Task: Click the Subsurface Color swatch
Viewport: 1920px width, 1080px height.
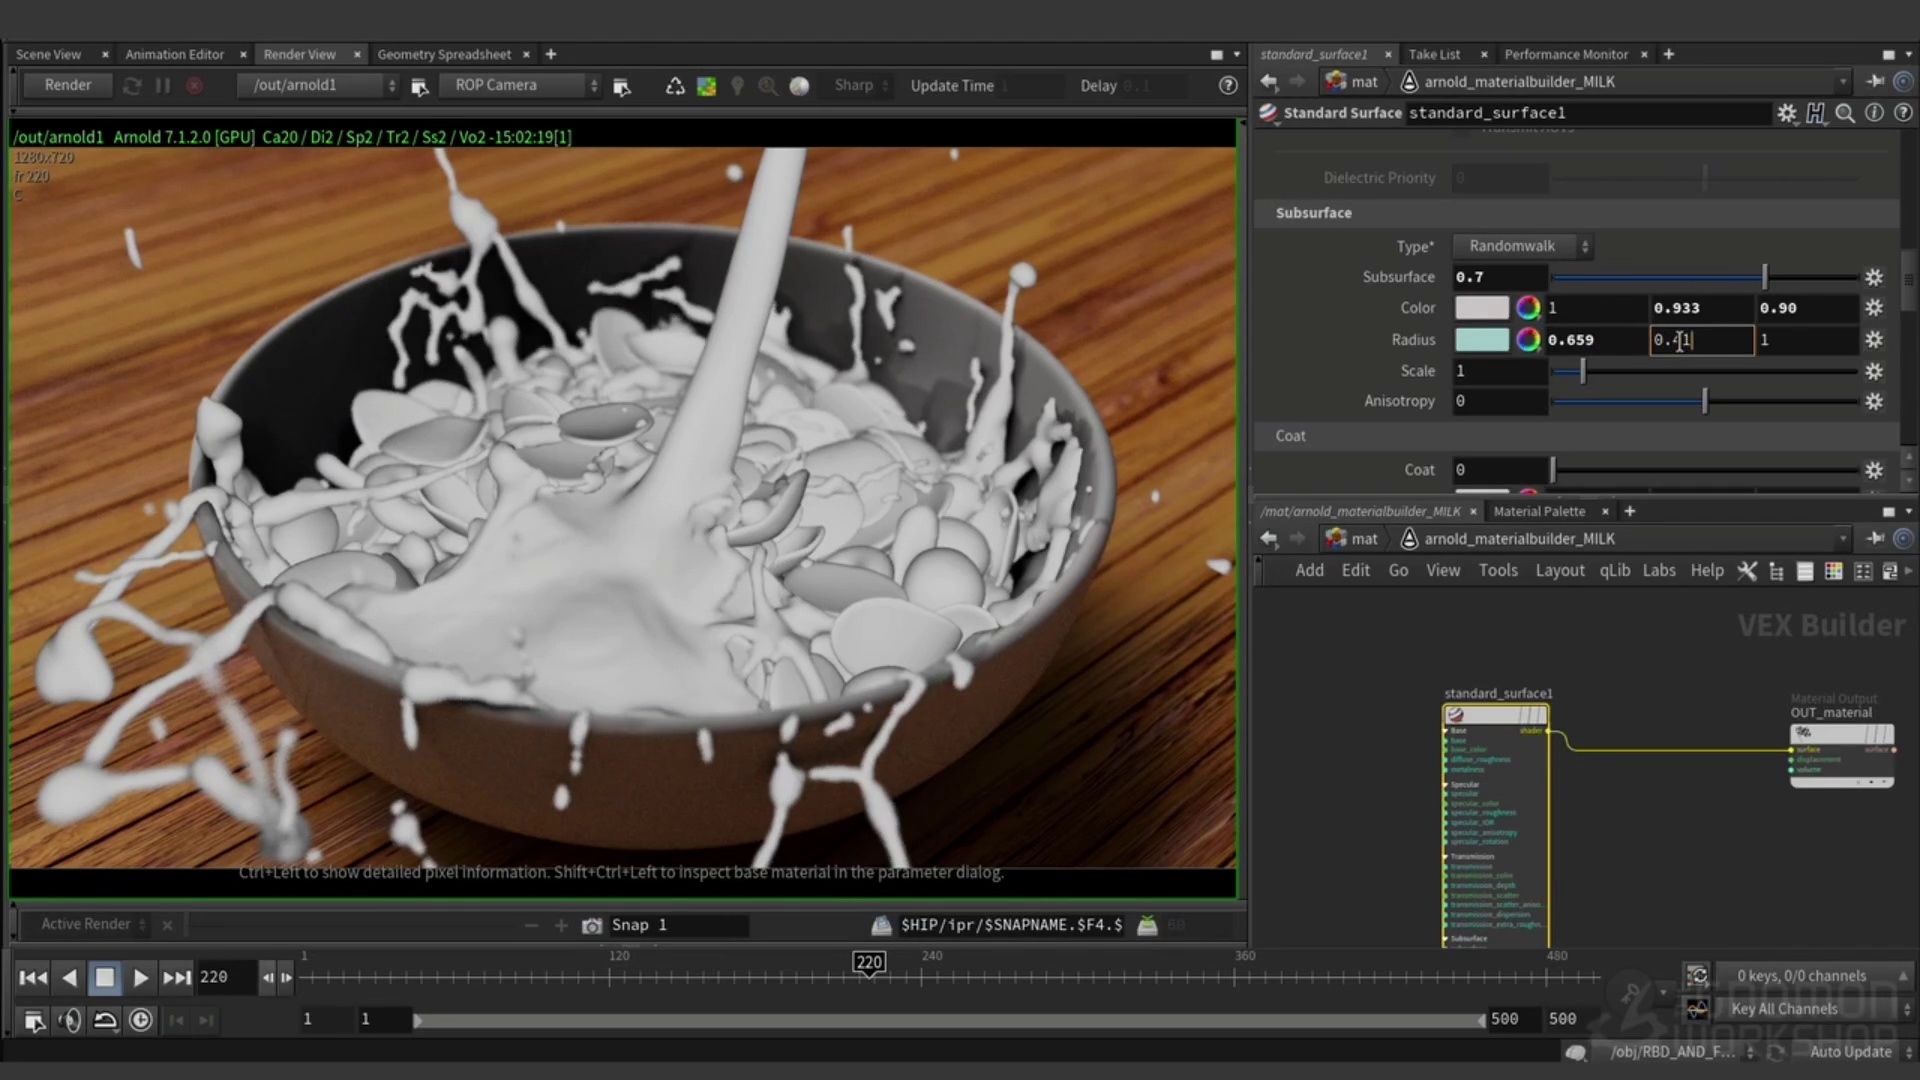Action: [1481, 308]
